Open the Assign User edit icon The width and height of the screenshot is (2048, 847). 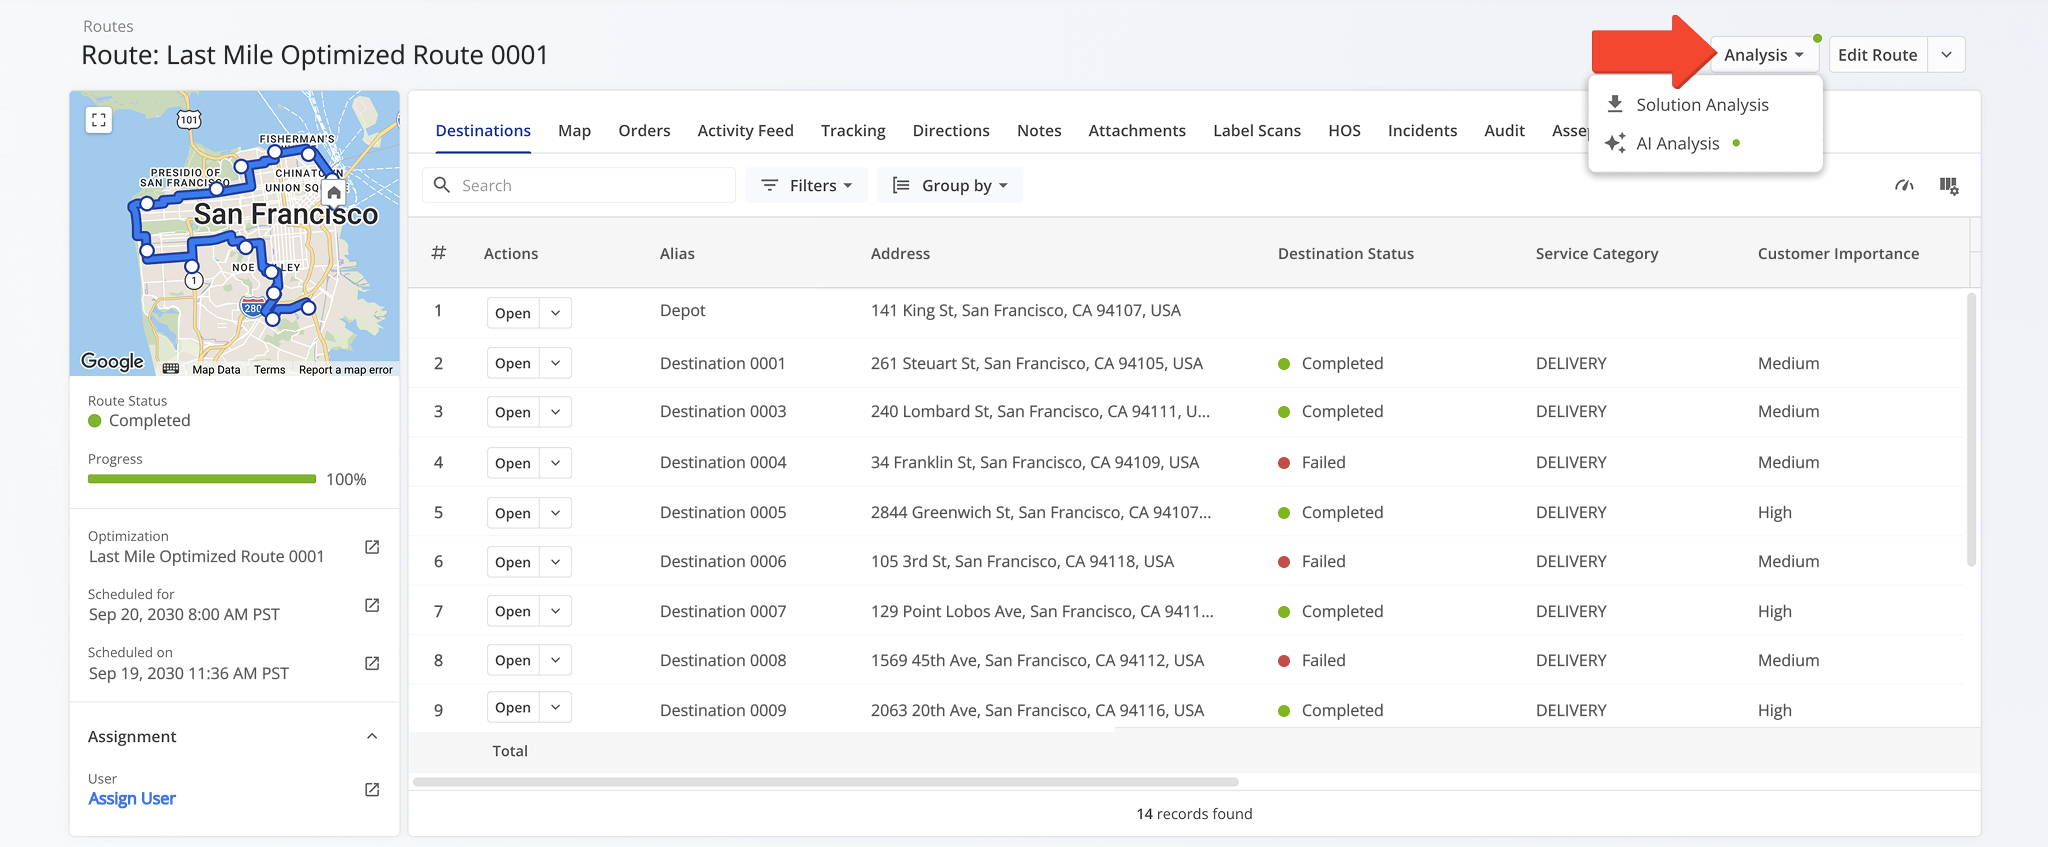pos(372,789)
